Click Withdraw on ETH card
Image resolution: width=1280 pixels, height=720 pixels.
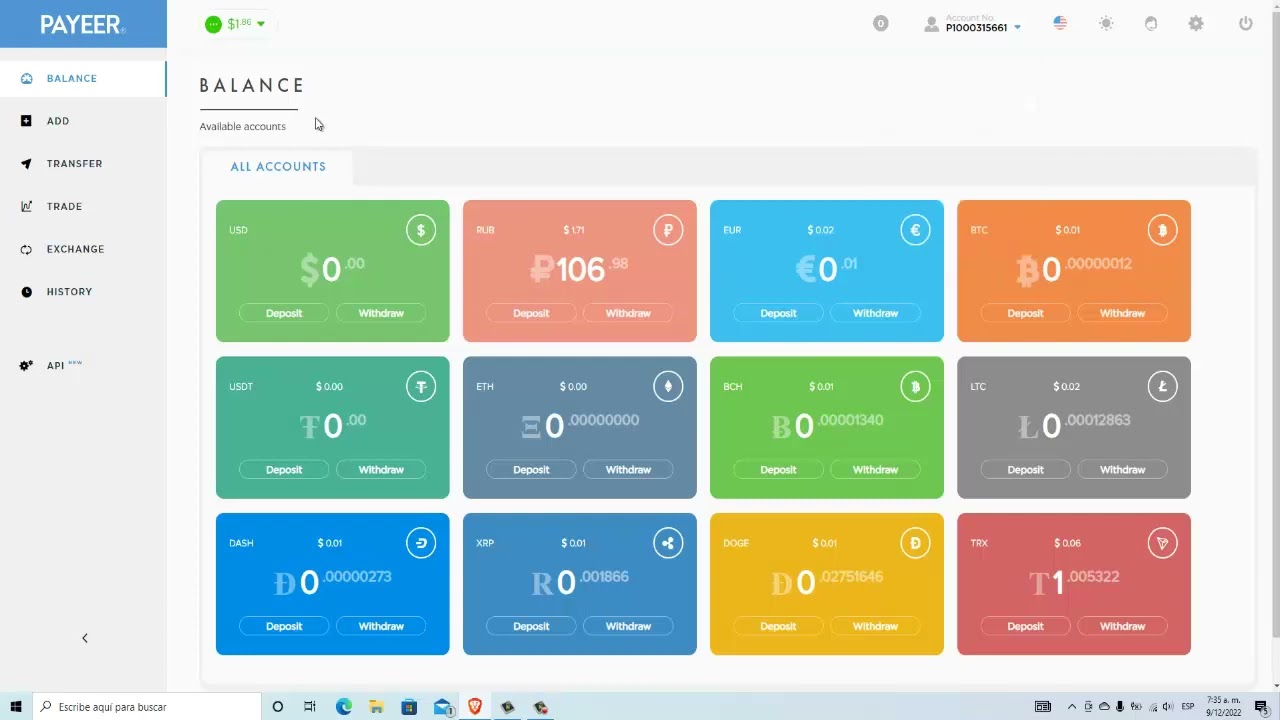pos(628,469)
